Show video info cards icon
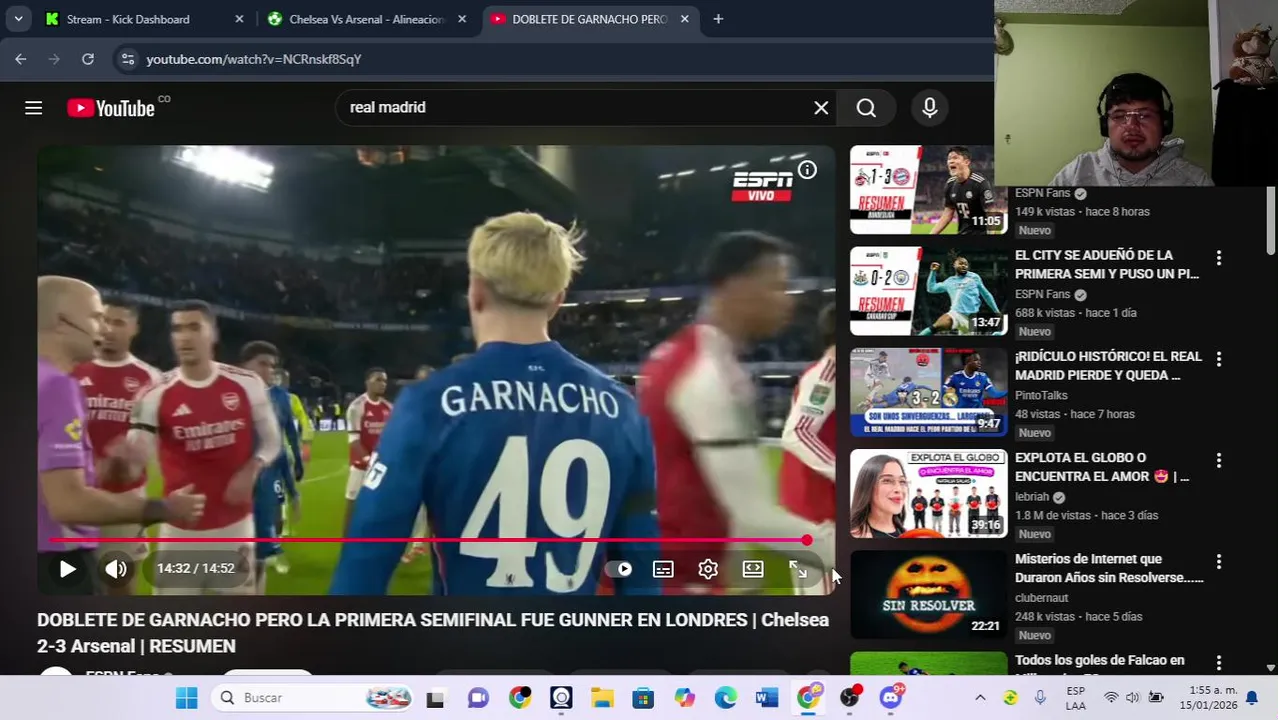This screenshot has height=720, width=1278. pyautogui.click(x=807, y=170)
